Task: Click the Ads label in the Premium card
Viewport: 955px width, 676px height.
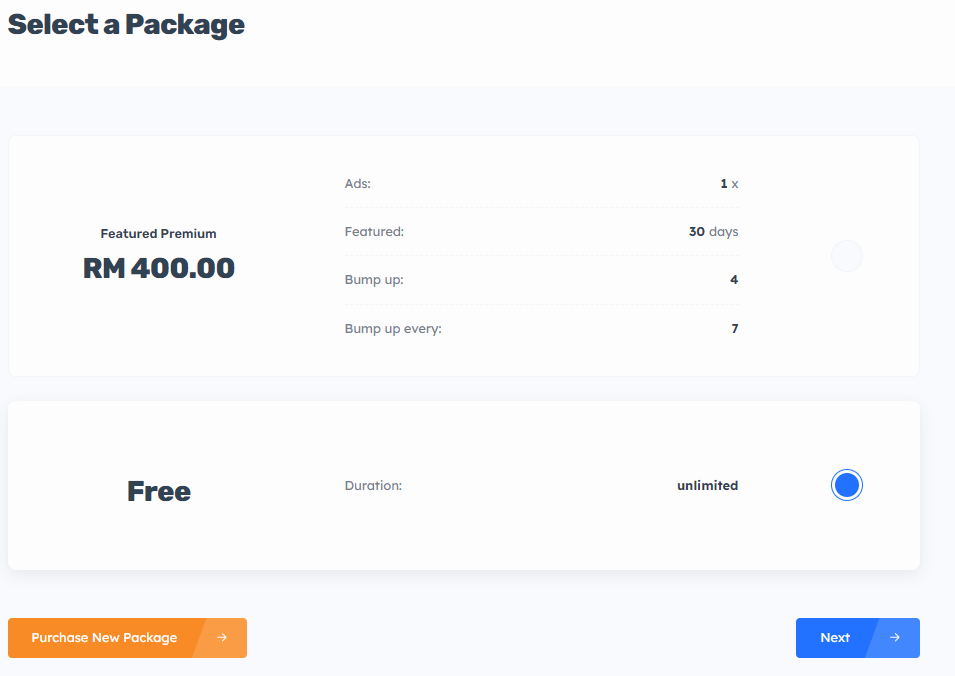Action: (x=358, y=184)
